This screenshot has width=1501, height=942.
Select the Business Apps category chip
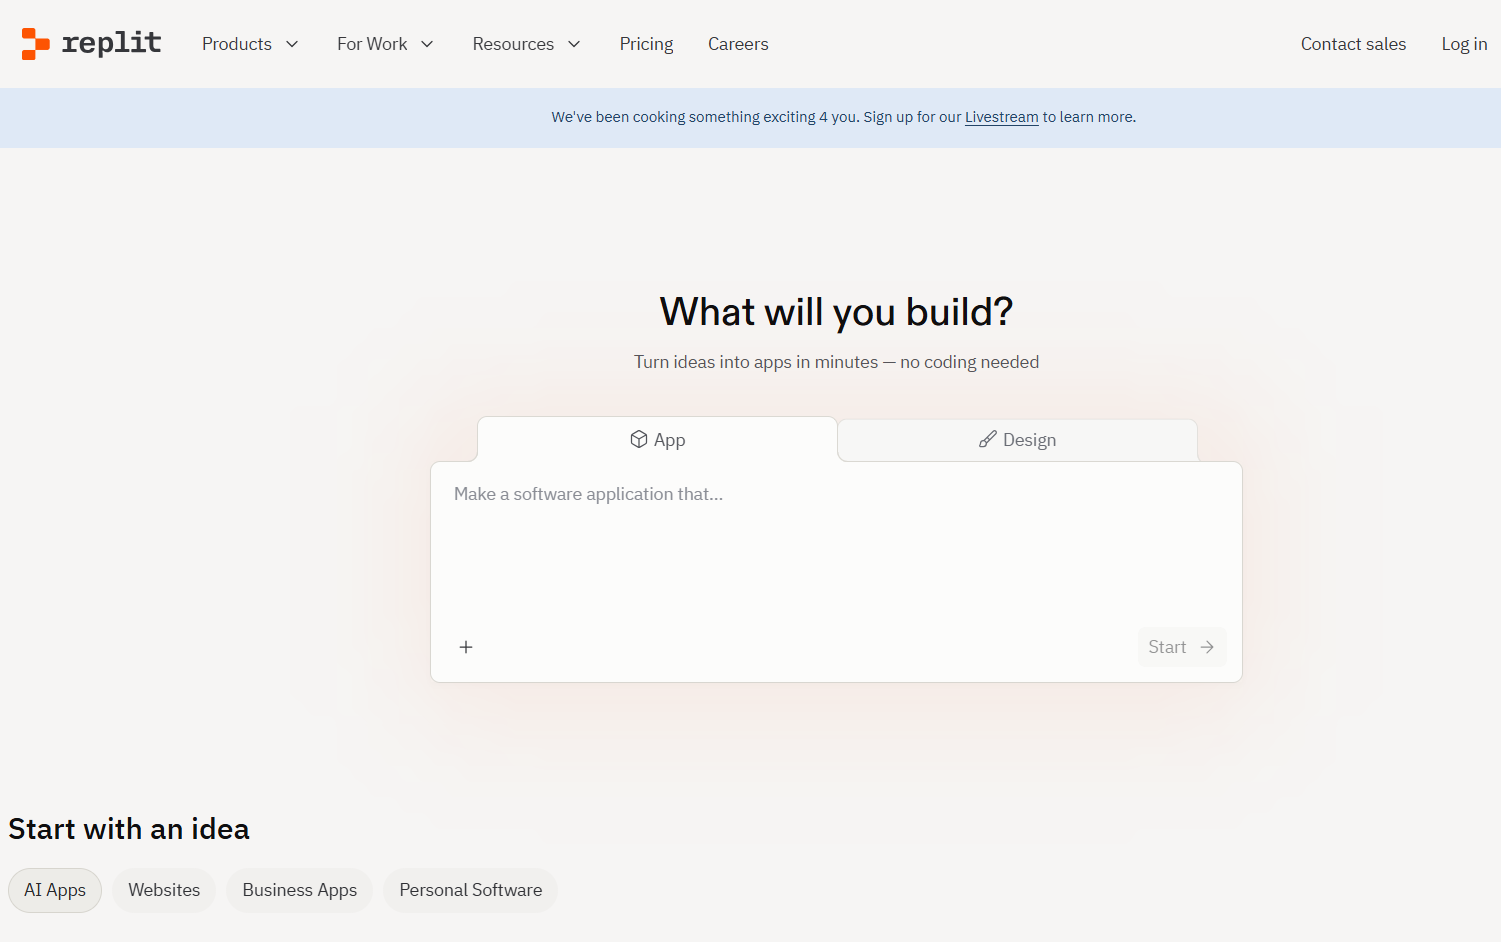tap(299, 890)
